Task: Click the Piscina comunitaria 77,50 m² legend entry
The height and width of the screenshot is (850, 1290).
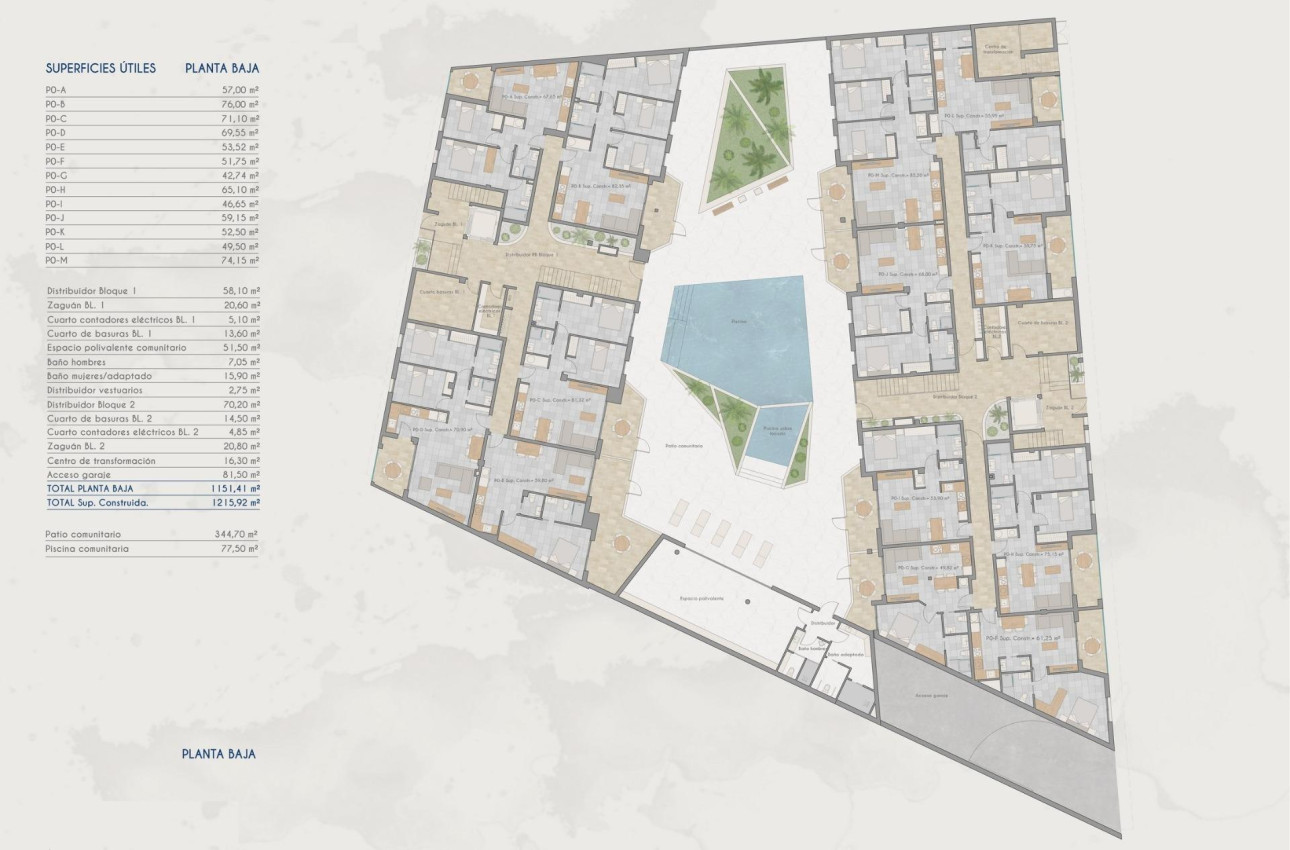Action: coord(150,548)
